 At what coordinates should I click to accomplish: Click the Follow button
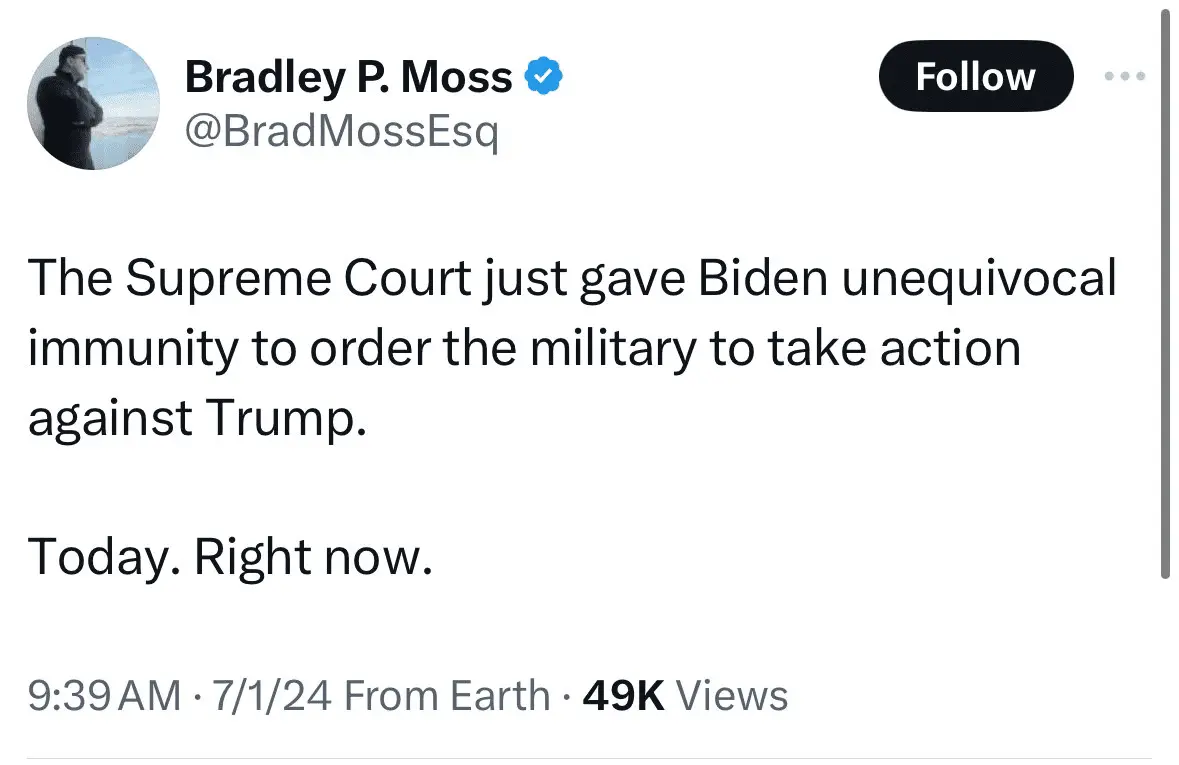[x=975, y=75]
